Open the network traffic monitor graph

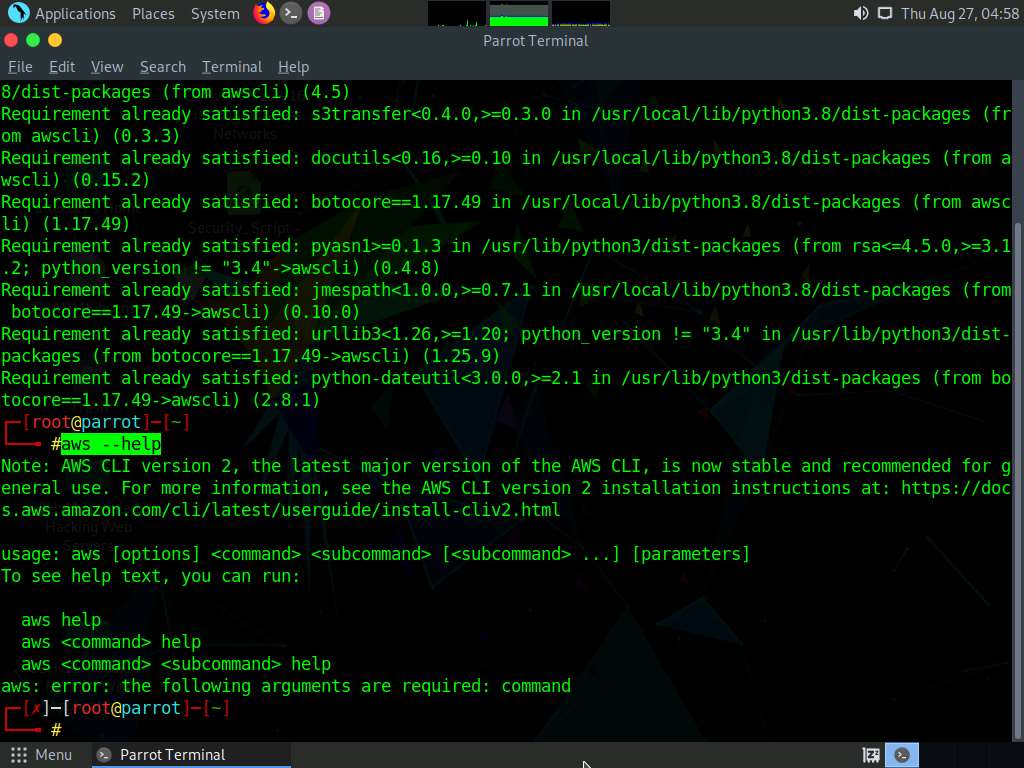tap(580, 14)
